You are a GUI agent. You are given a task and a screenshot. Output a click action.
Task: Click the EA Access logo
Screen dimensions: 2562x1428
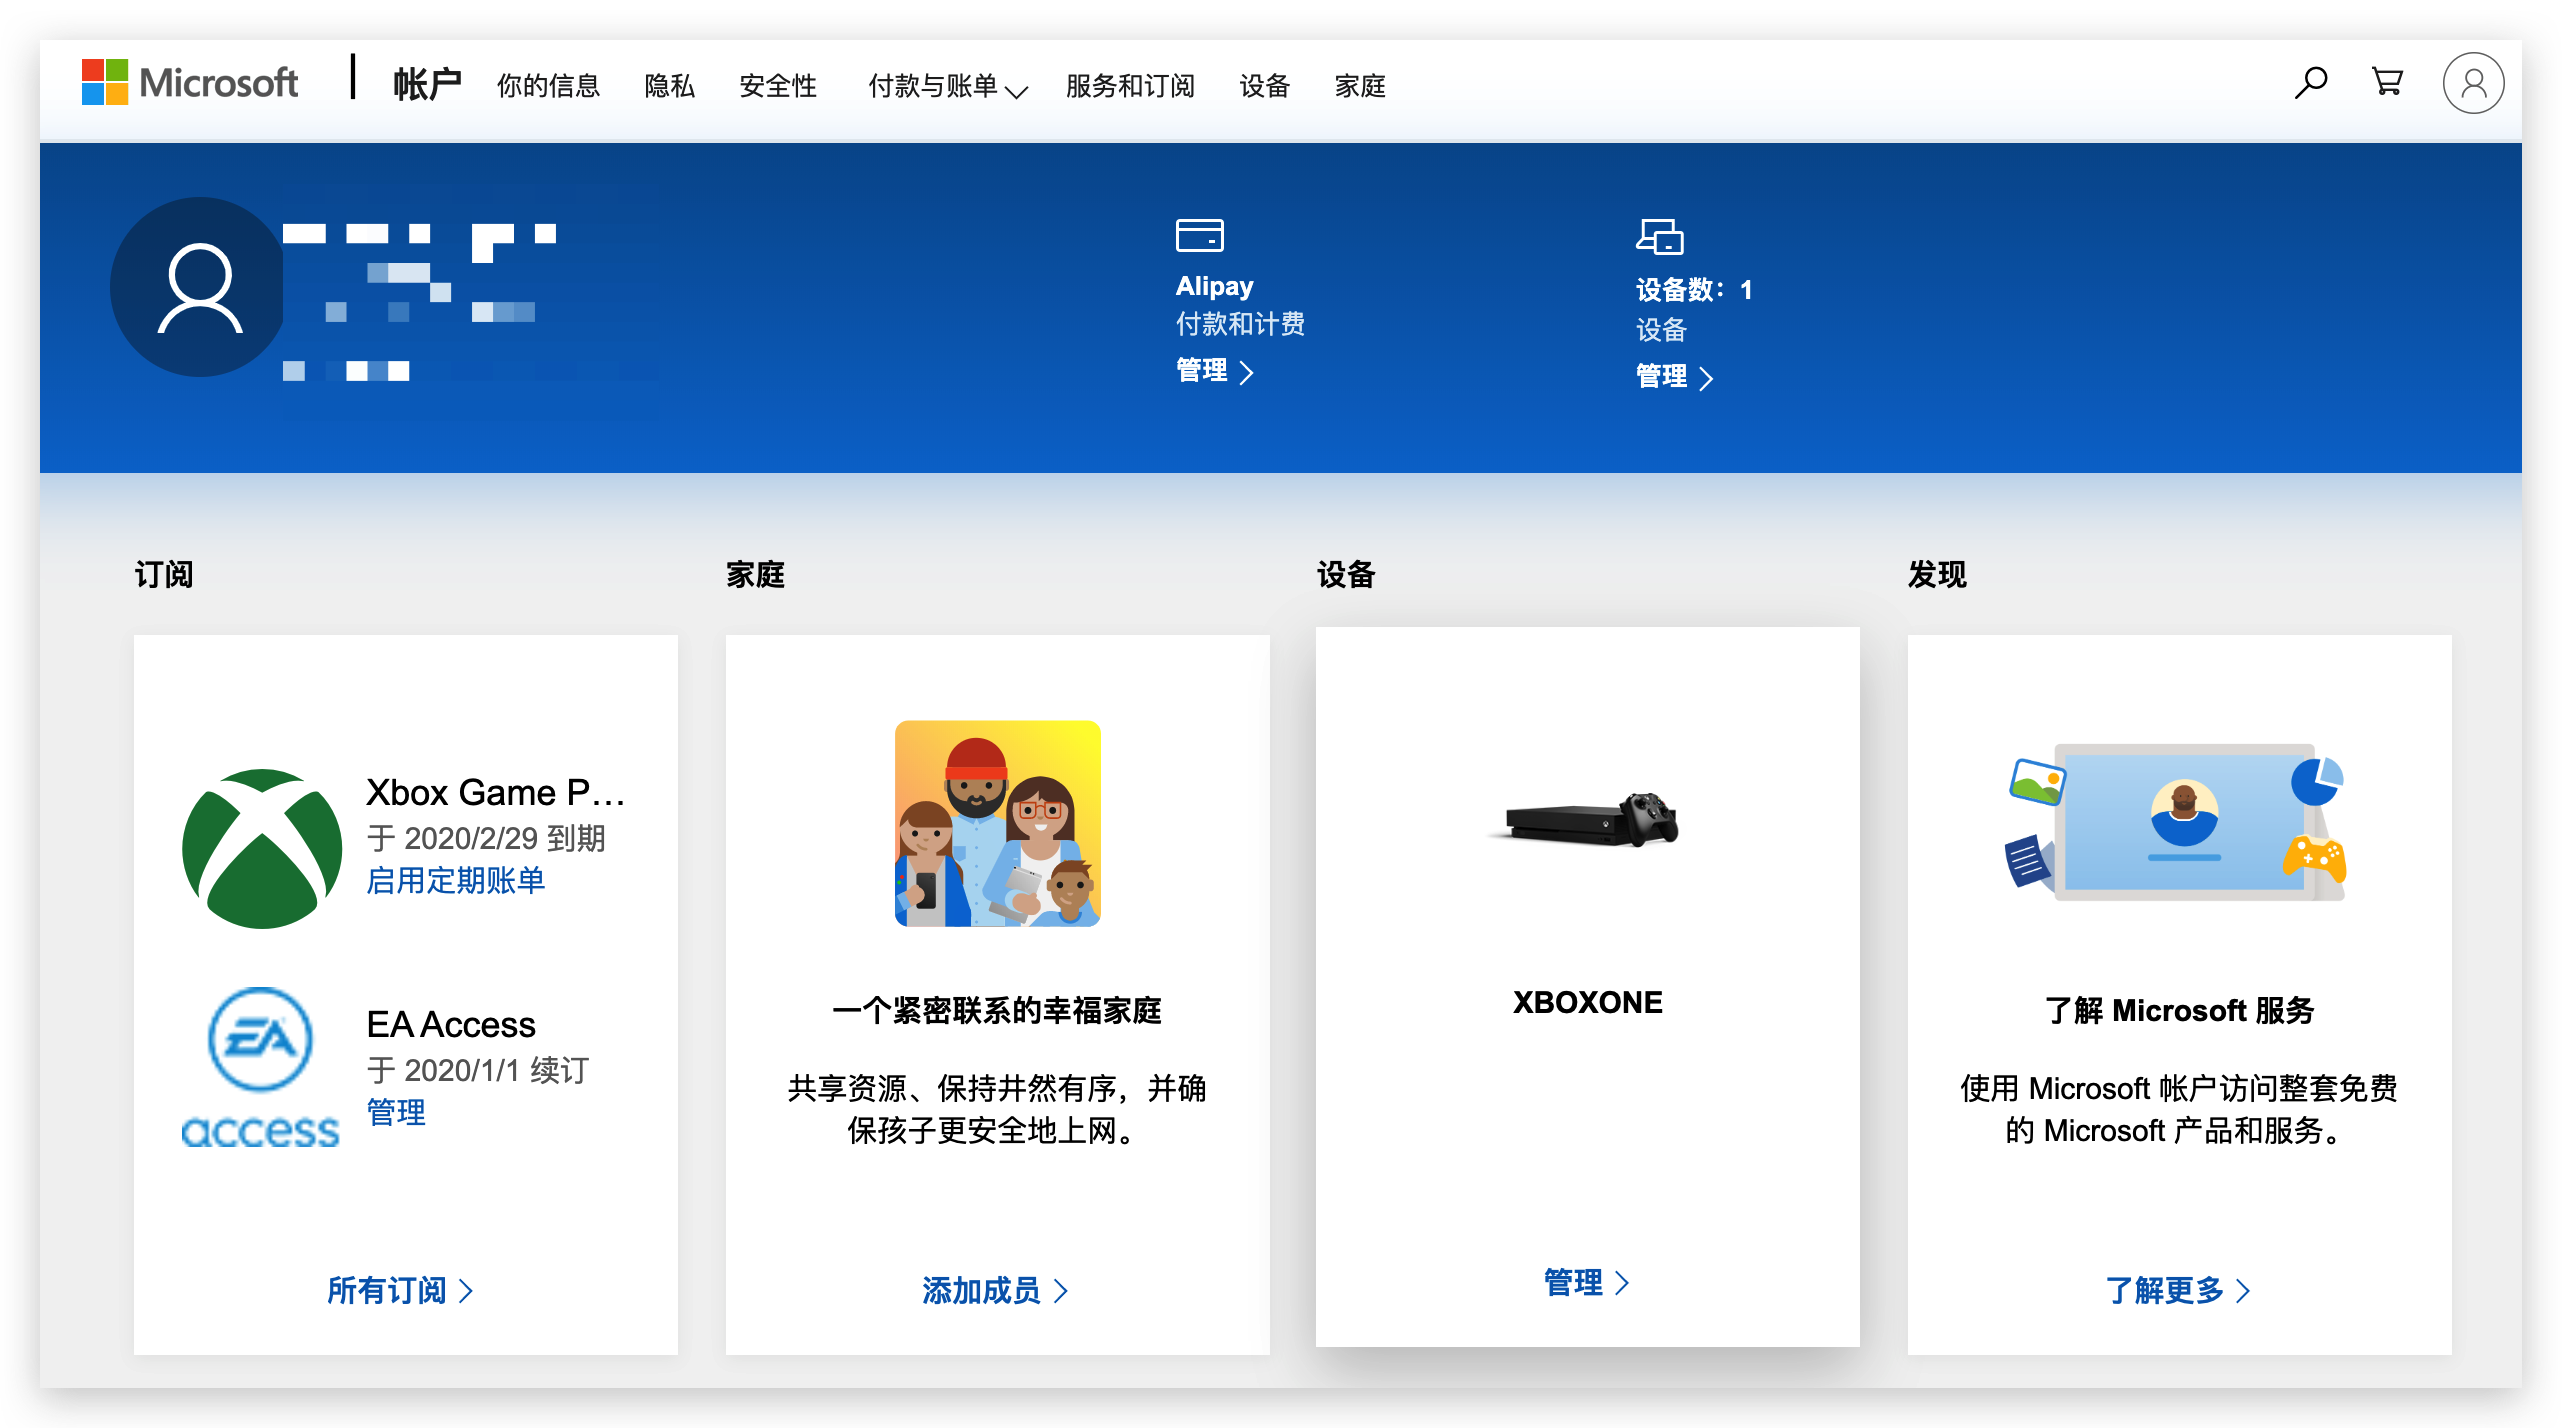click(260, 1067)
